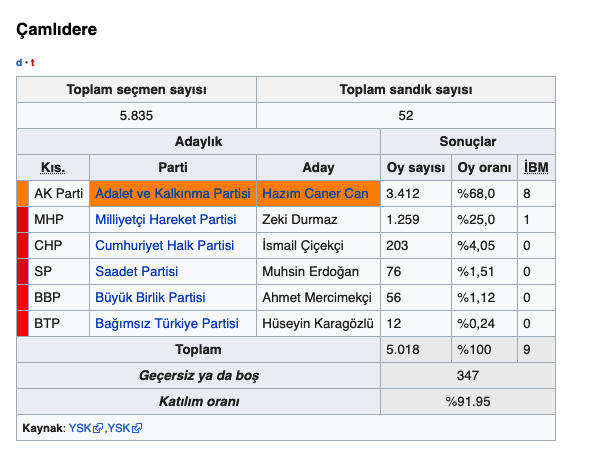Click the 'Kıs.' abbreviation header

tap(53, 167)
